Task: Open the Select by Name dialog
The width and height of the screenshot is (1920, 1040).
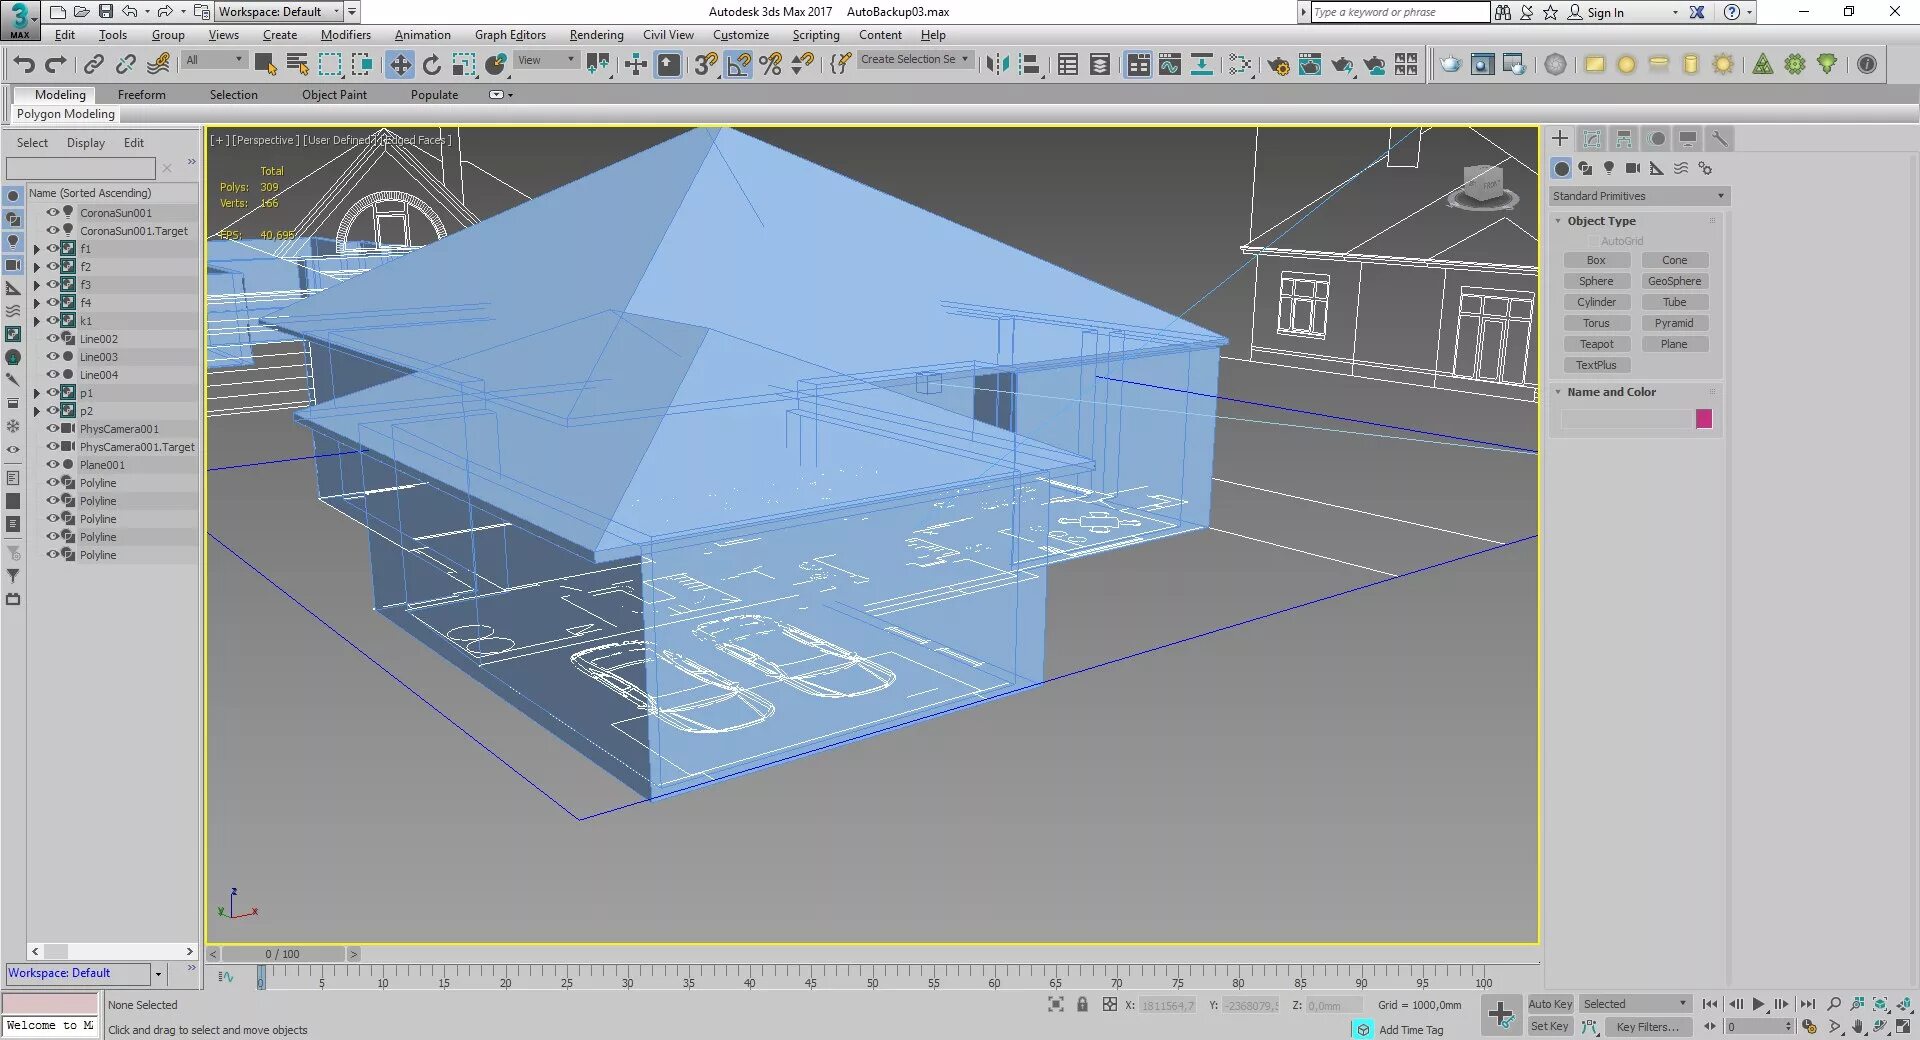Action: (x=297, y=65)
